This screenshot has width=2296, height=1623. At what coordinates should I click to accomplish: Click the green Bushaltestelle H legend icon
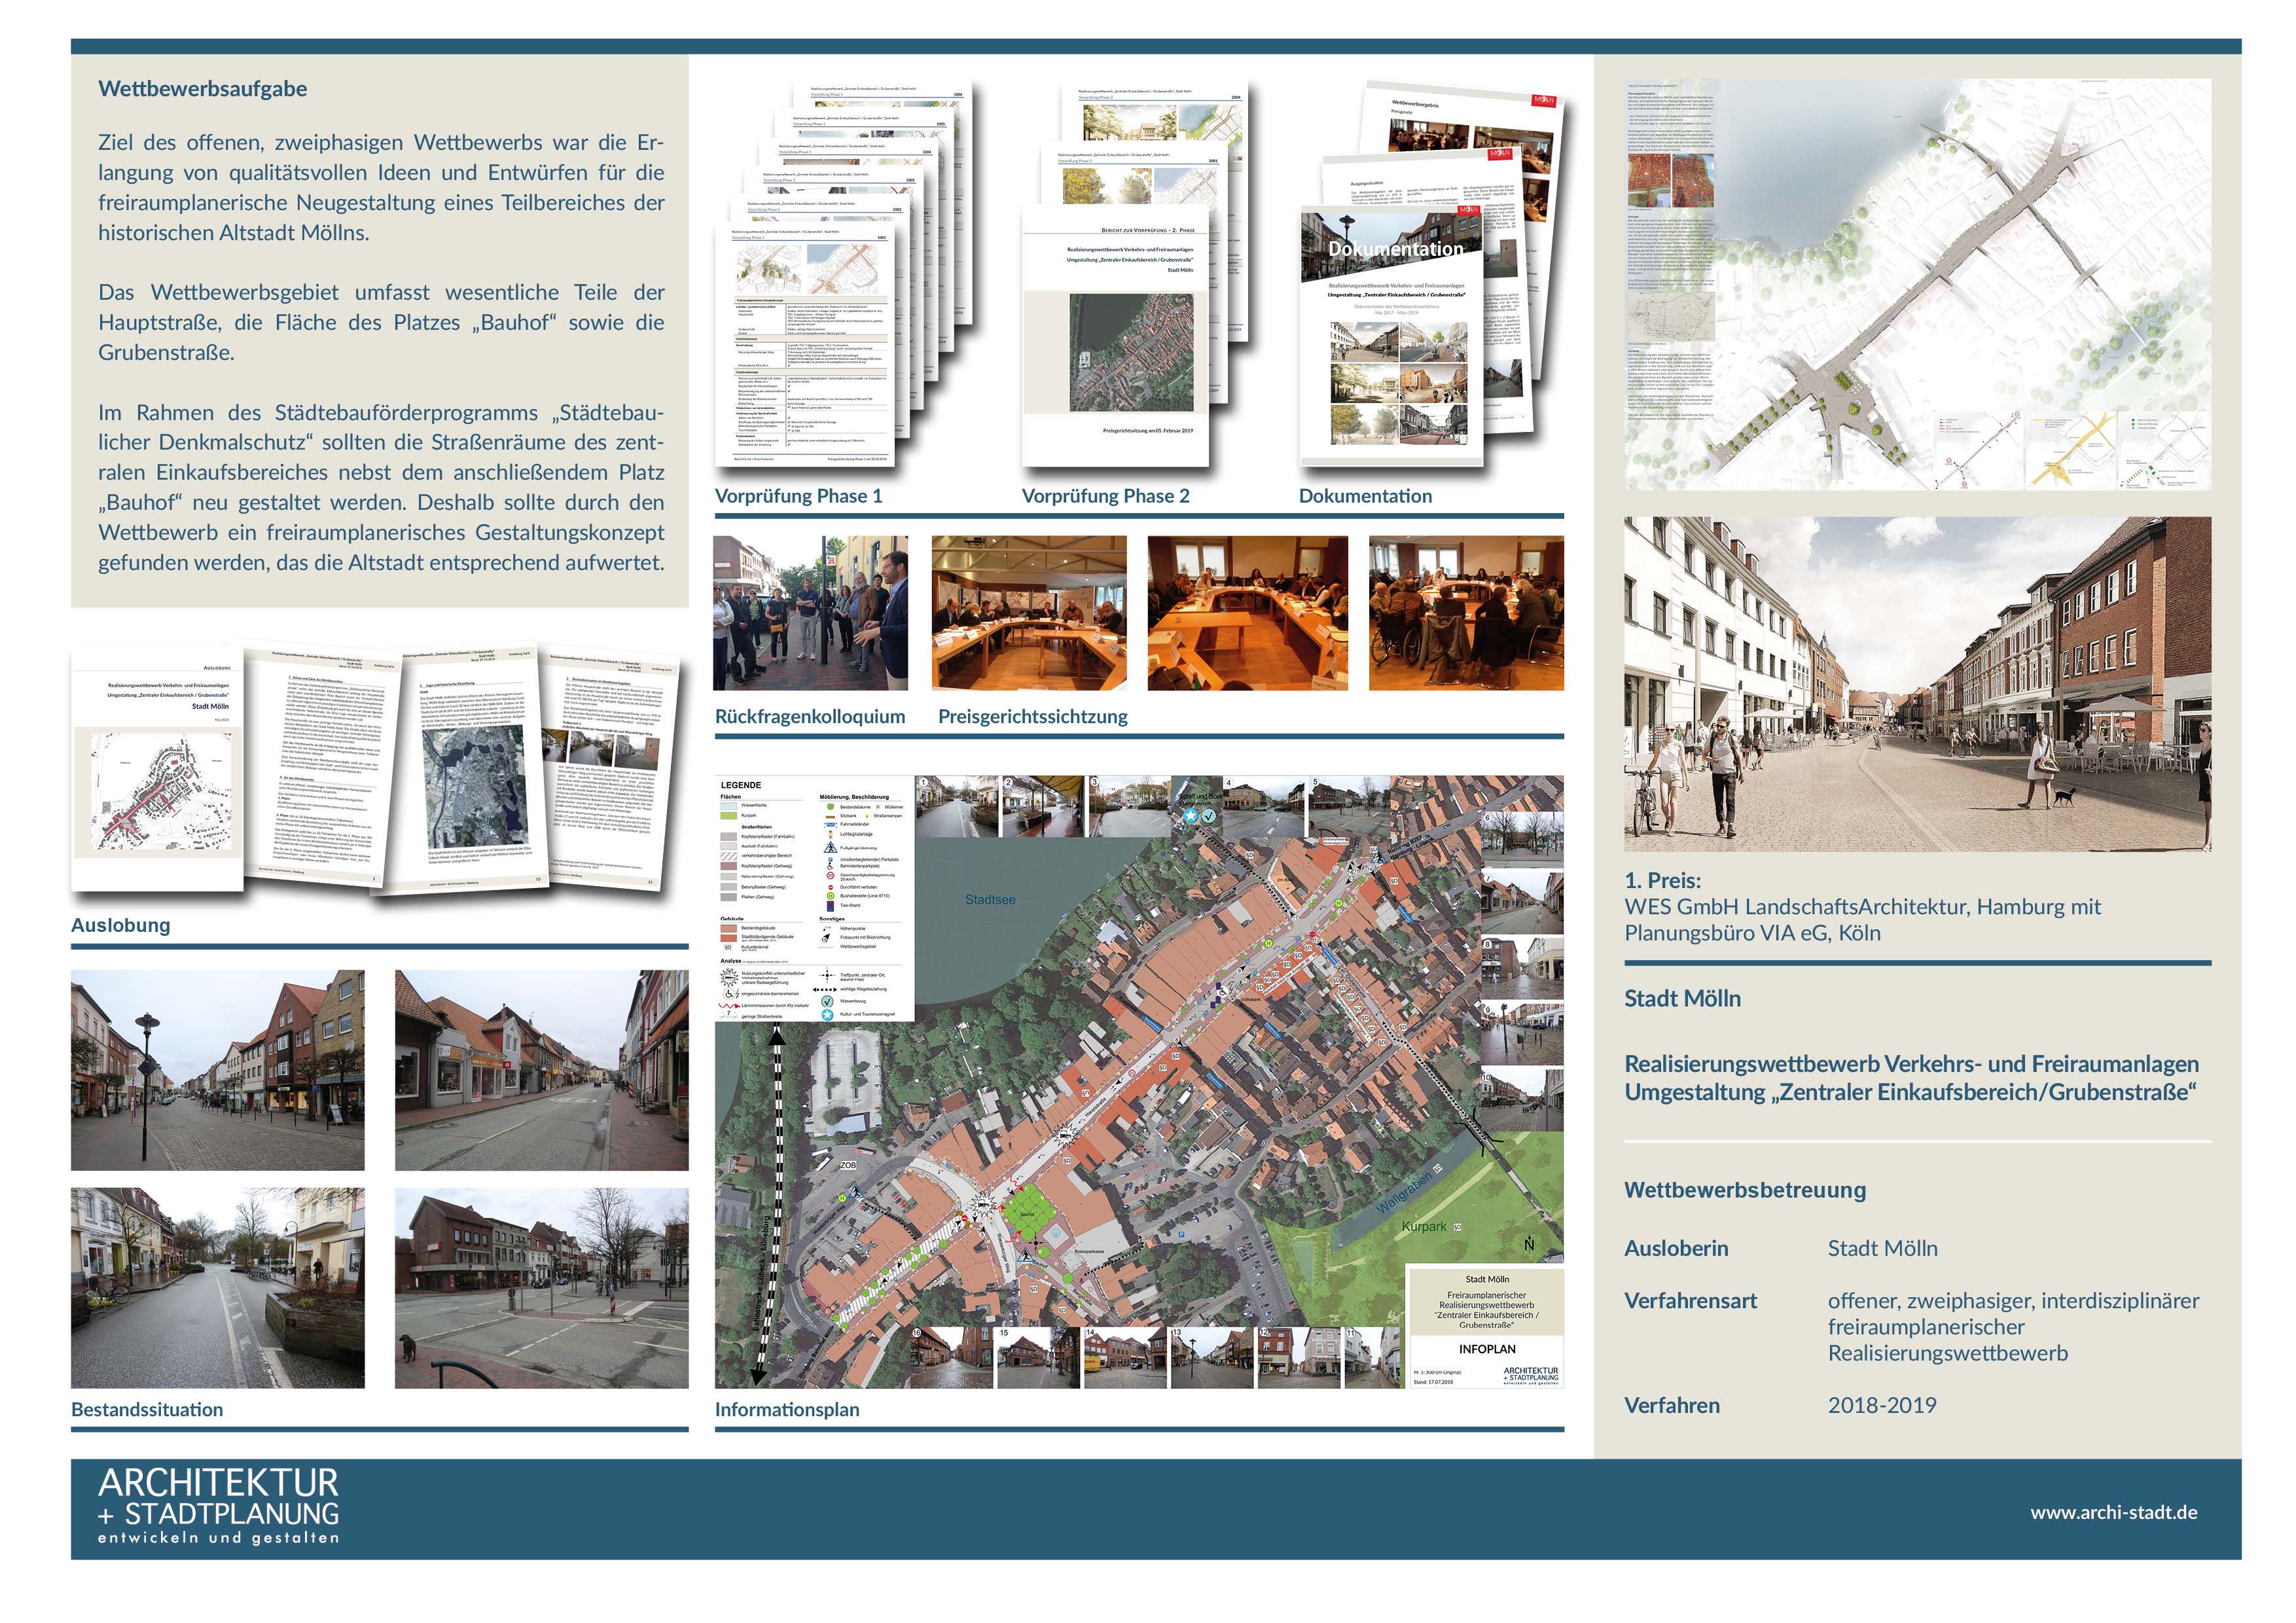[x=831, y=896]
